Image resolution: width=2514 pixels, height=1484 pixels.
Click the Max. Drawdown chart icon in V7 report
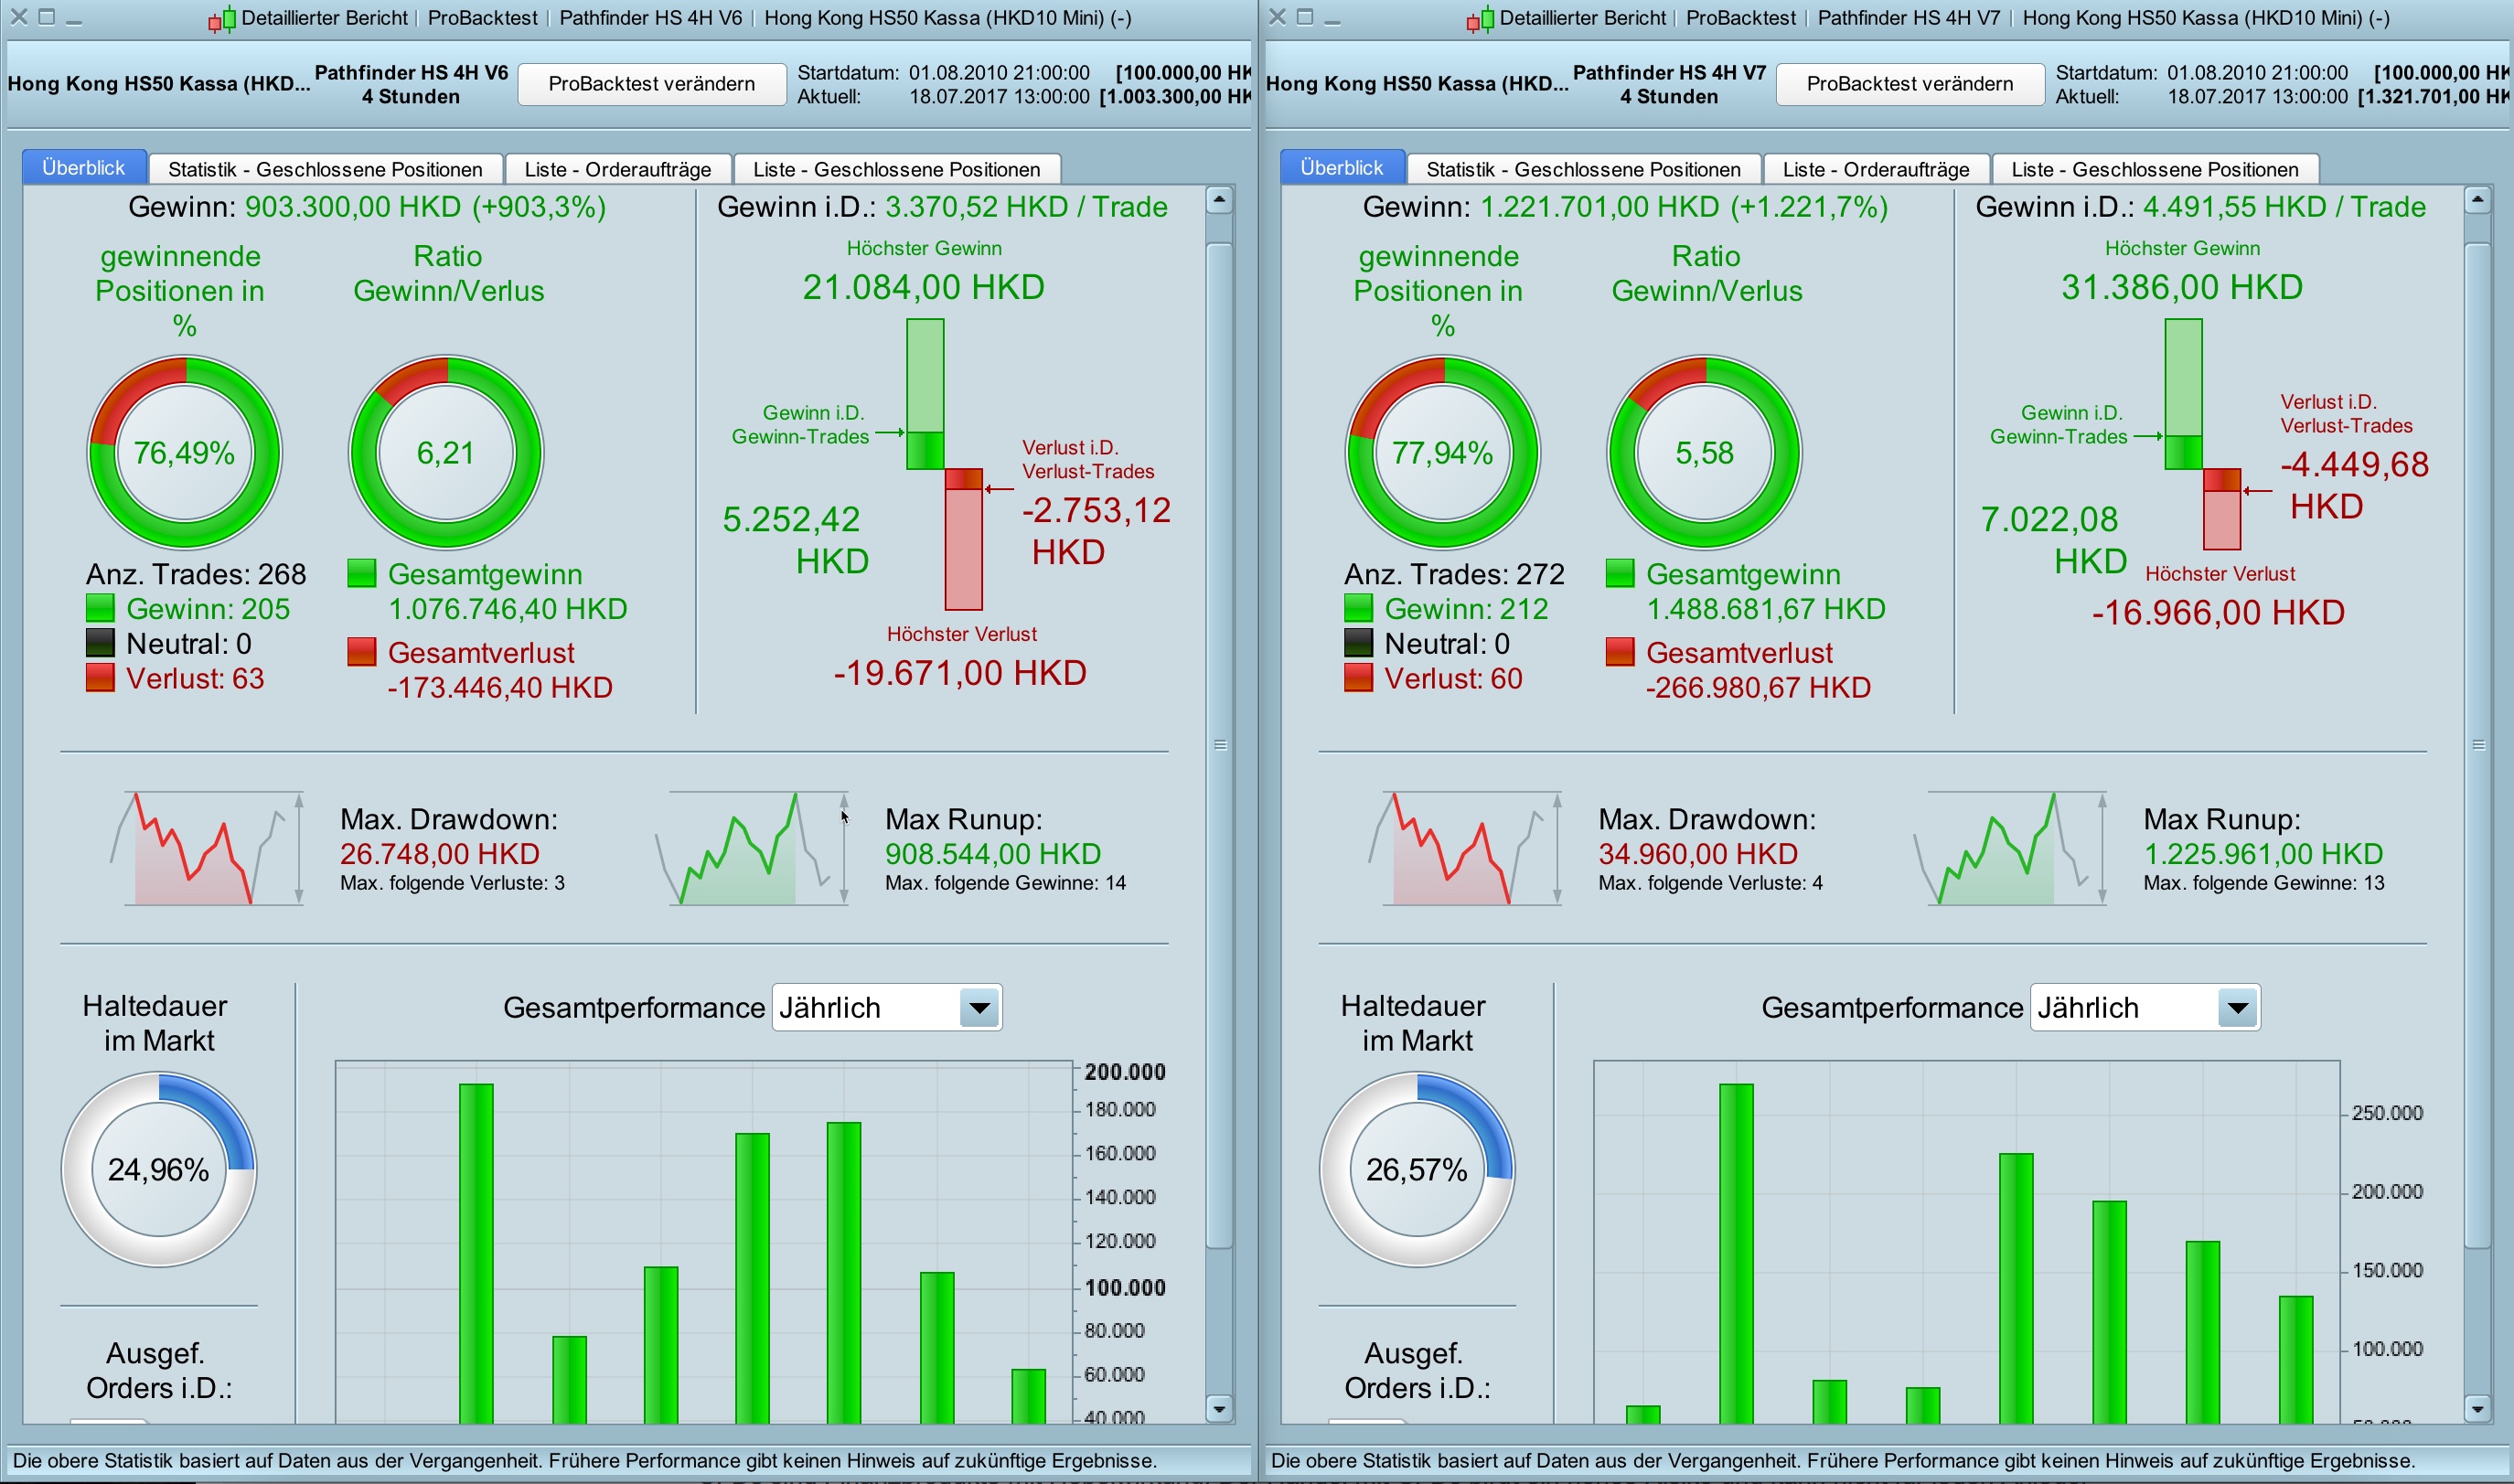[x=1464, y=848]
